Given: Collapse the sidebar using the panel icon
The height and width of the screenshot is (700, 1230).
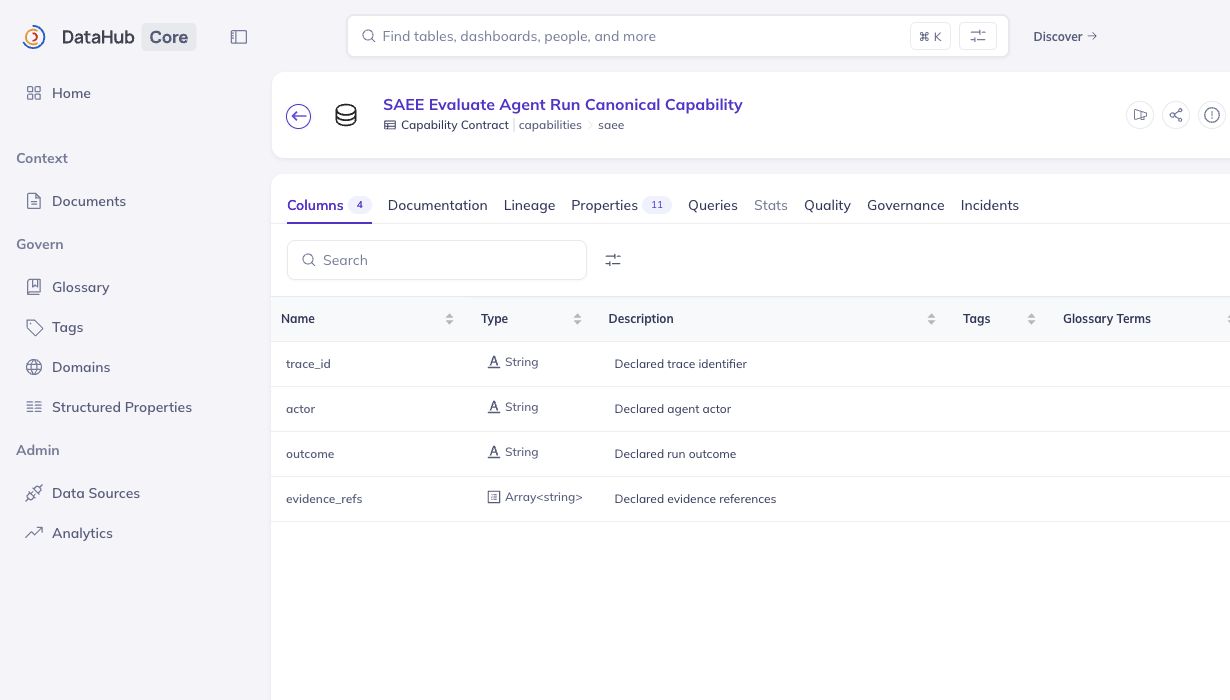Looking at the screenshot, I should point(239,37).
